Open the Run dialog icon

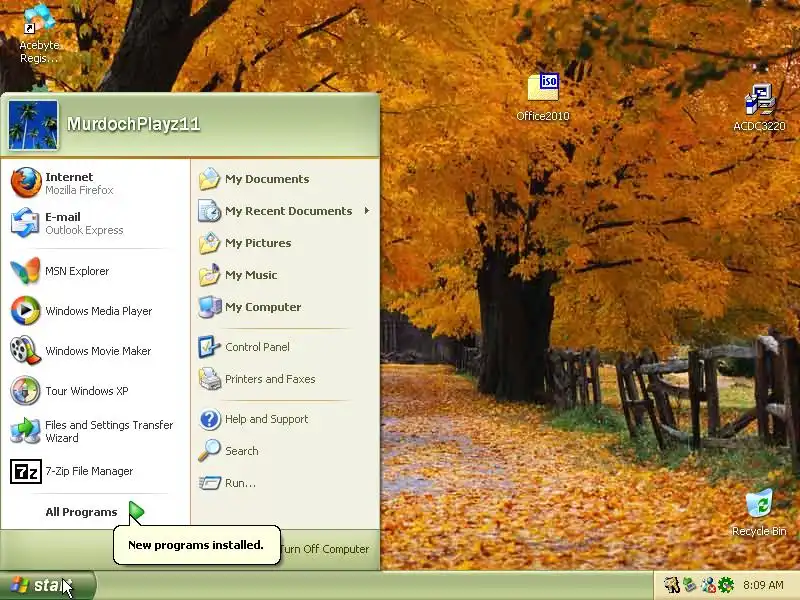point(210,483)
